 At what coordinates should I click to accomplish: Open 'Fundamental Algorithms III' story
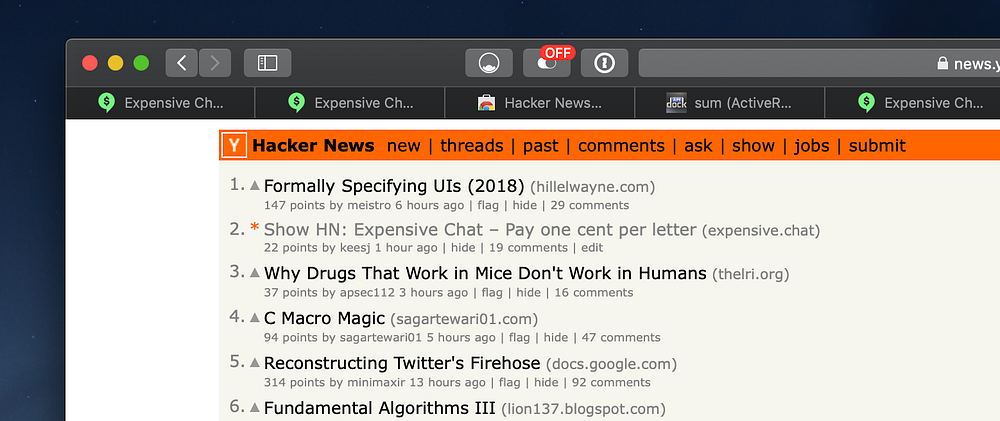coord(379,408)
